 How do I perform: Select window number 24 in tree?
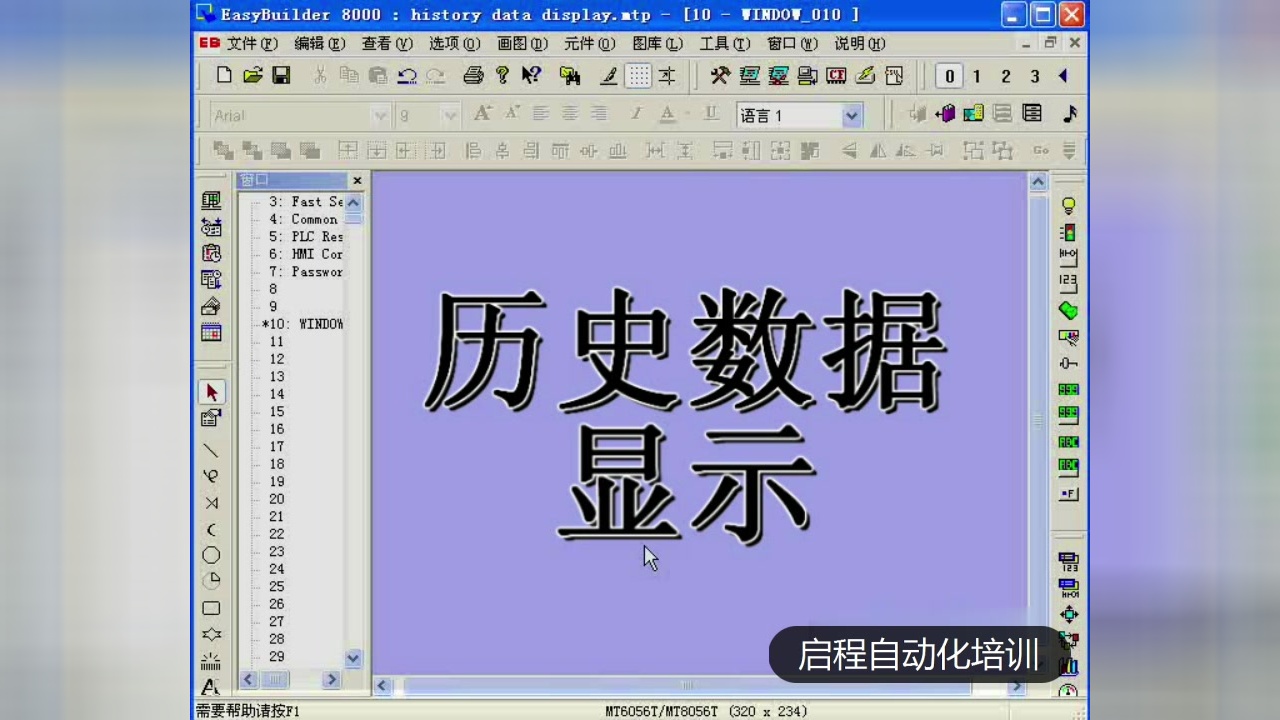click(x=277, y=569)
